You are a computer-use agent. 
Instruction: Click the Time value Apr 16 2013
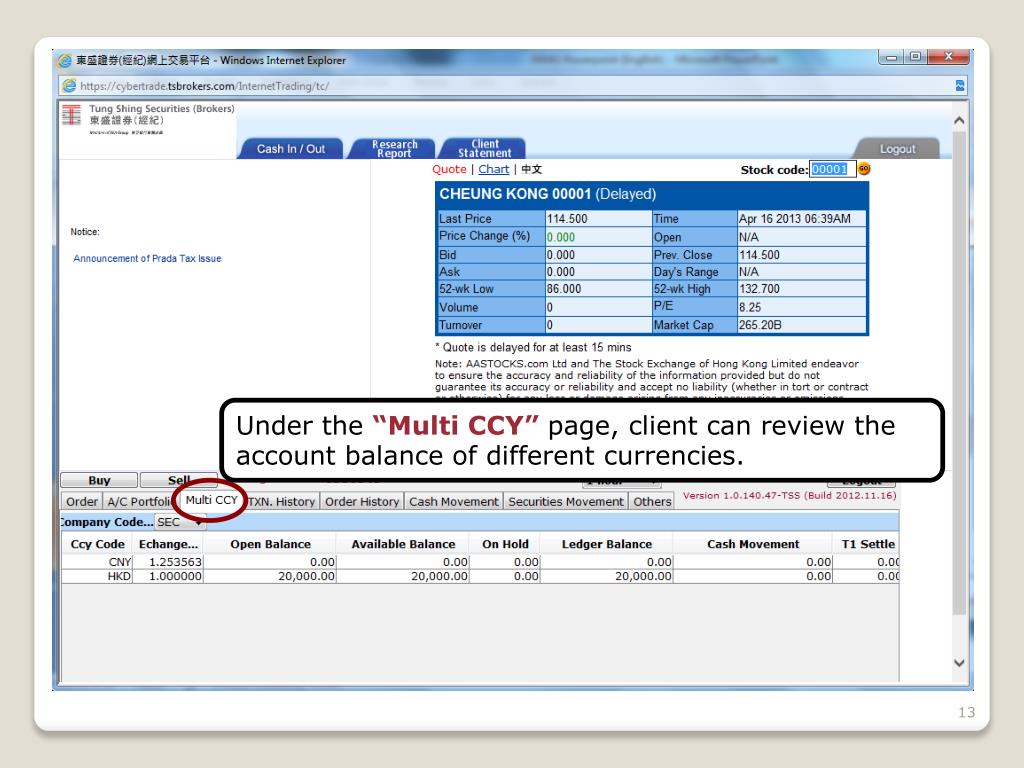[794, 219]
